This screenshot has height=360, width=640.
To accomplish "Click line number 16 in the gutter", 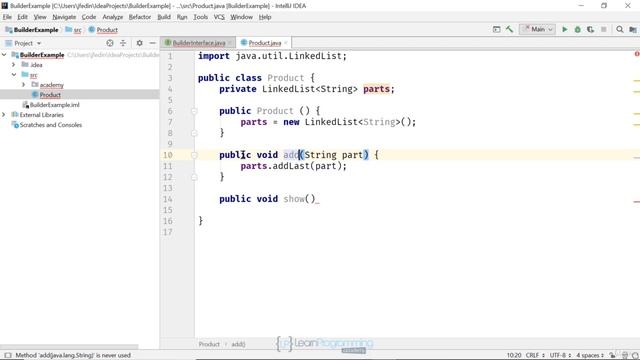I will click(x=168, y=221).
